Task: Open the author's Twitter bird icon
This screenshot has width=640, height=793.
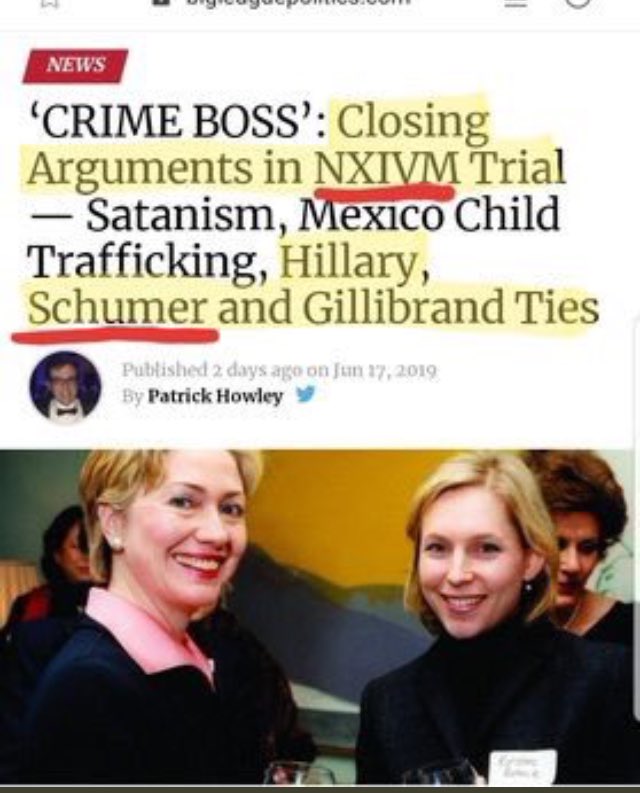Action: [x=305, y=393]
